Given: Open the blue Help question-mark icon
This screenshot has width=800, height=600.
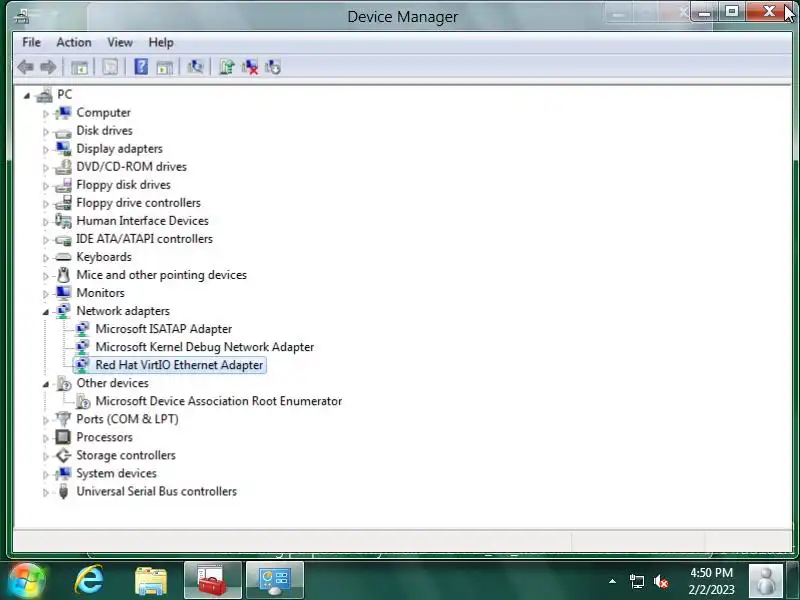Looking at the screenshot, I should point(141,67).
